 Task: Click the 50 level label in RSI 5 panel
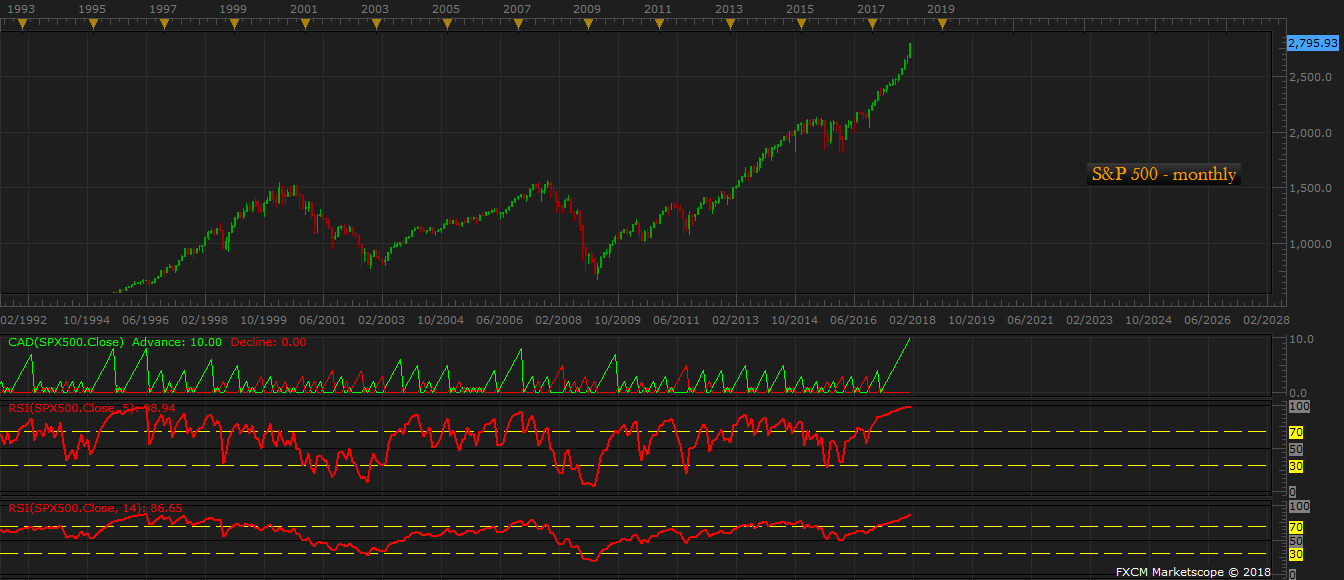pyautogui.click(x=1295, y=449)
